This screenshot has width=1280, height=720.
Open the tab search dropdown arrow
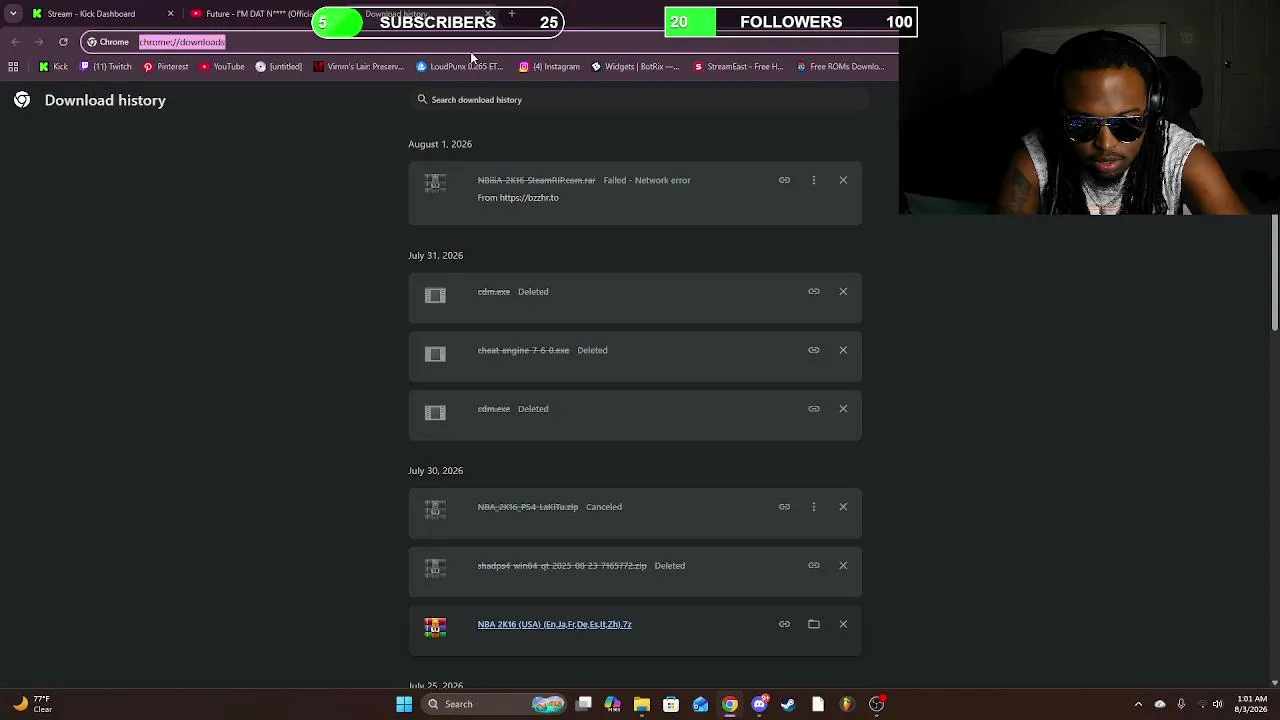coord(13,14)
